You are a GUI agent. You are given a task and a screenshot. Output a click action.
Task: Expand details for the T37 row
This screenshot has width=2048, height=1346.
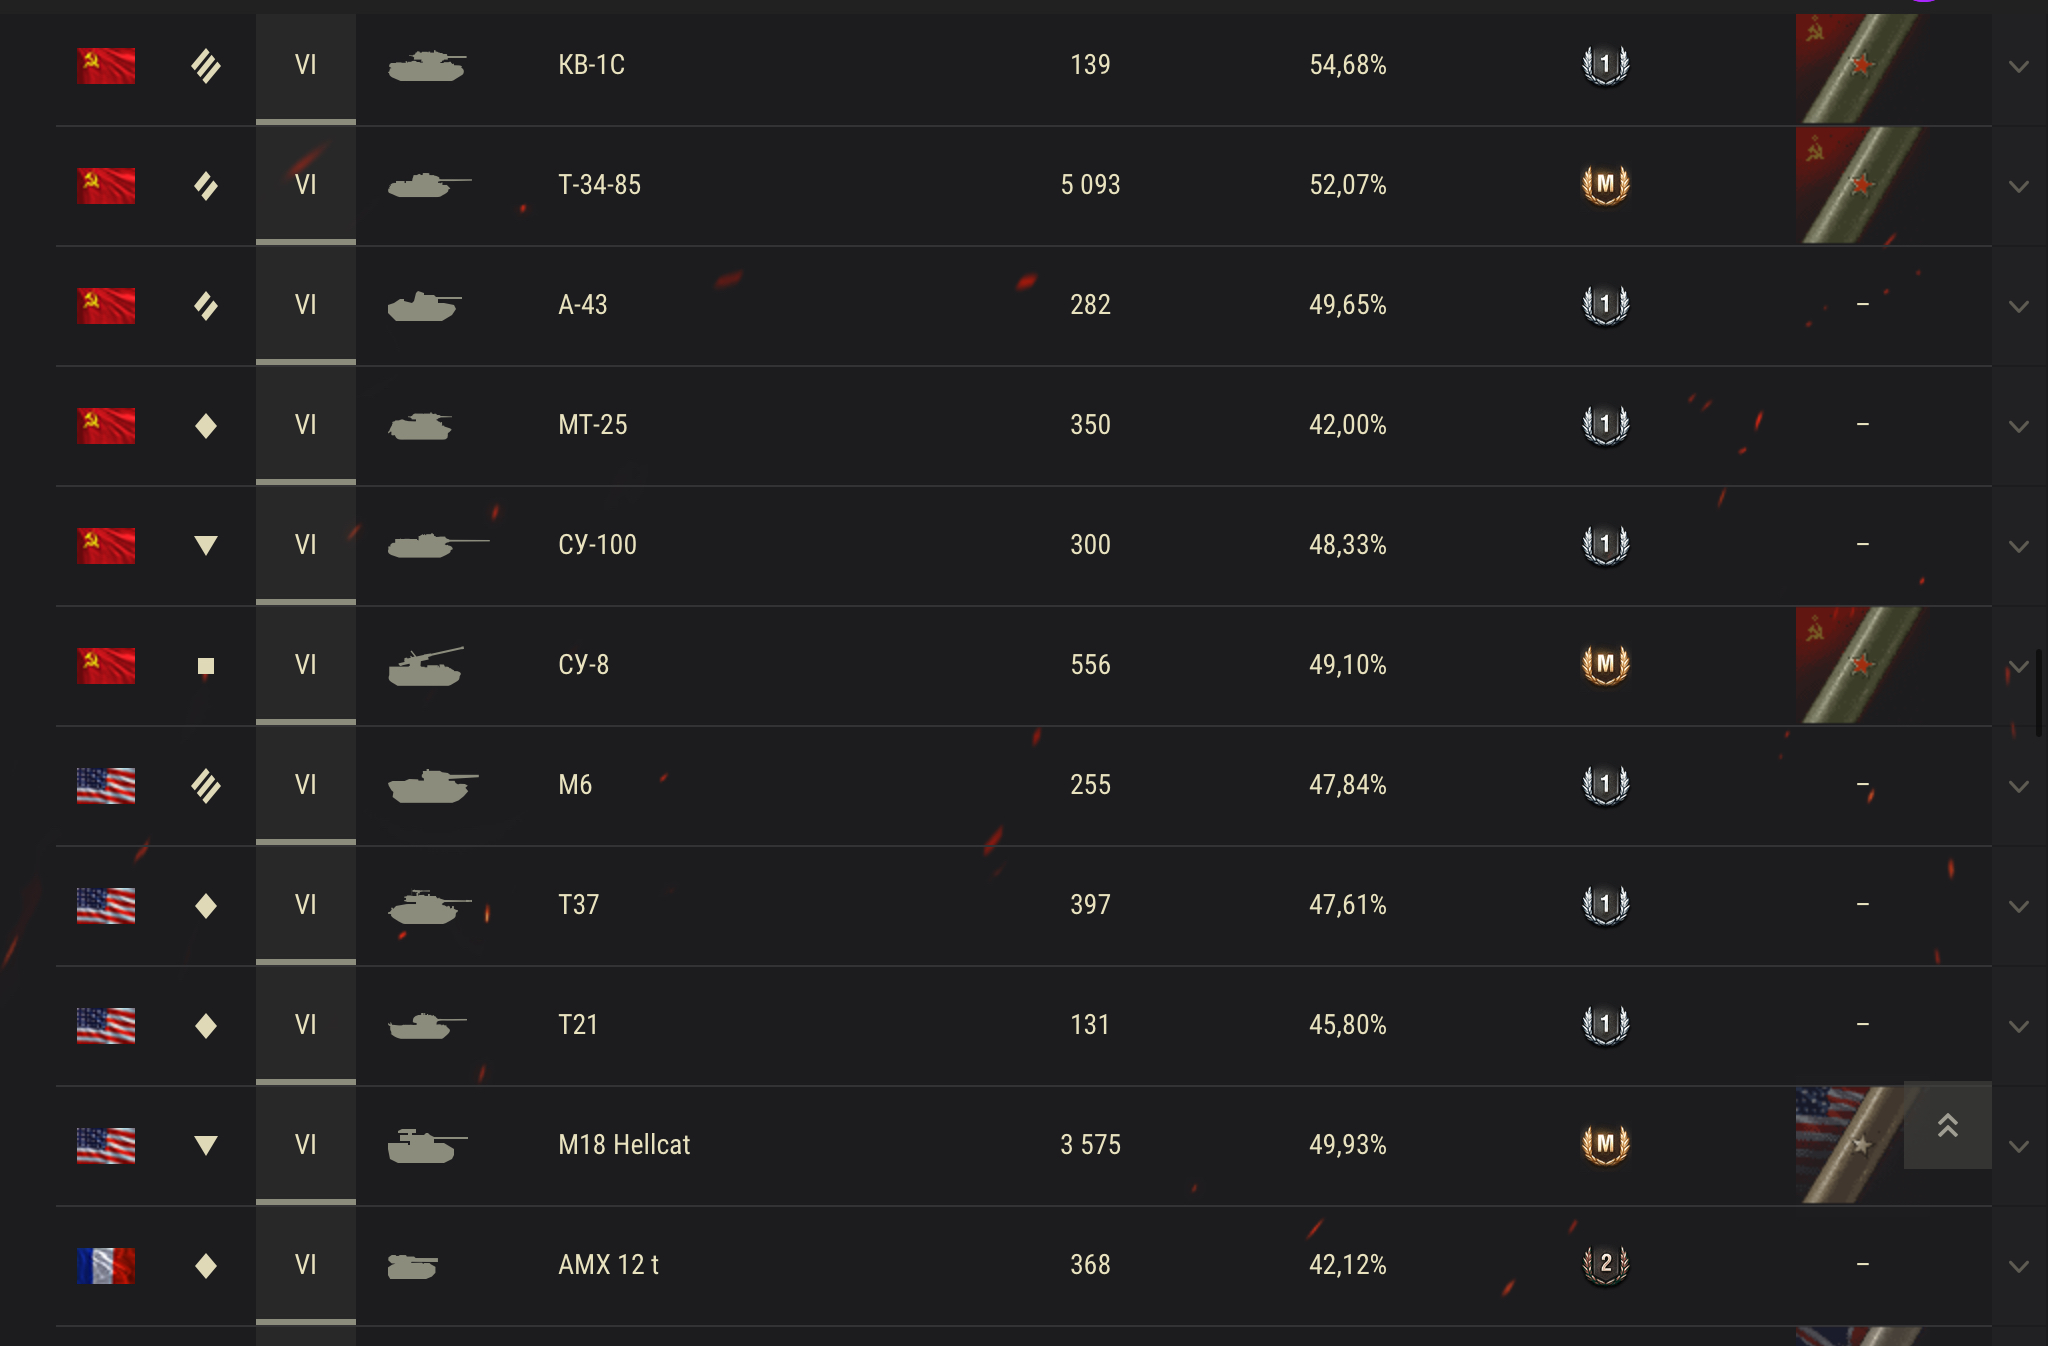(x=2019, y=907)
